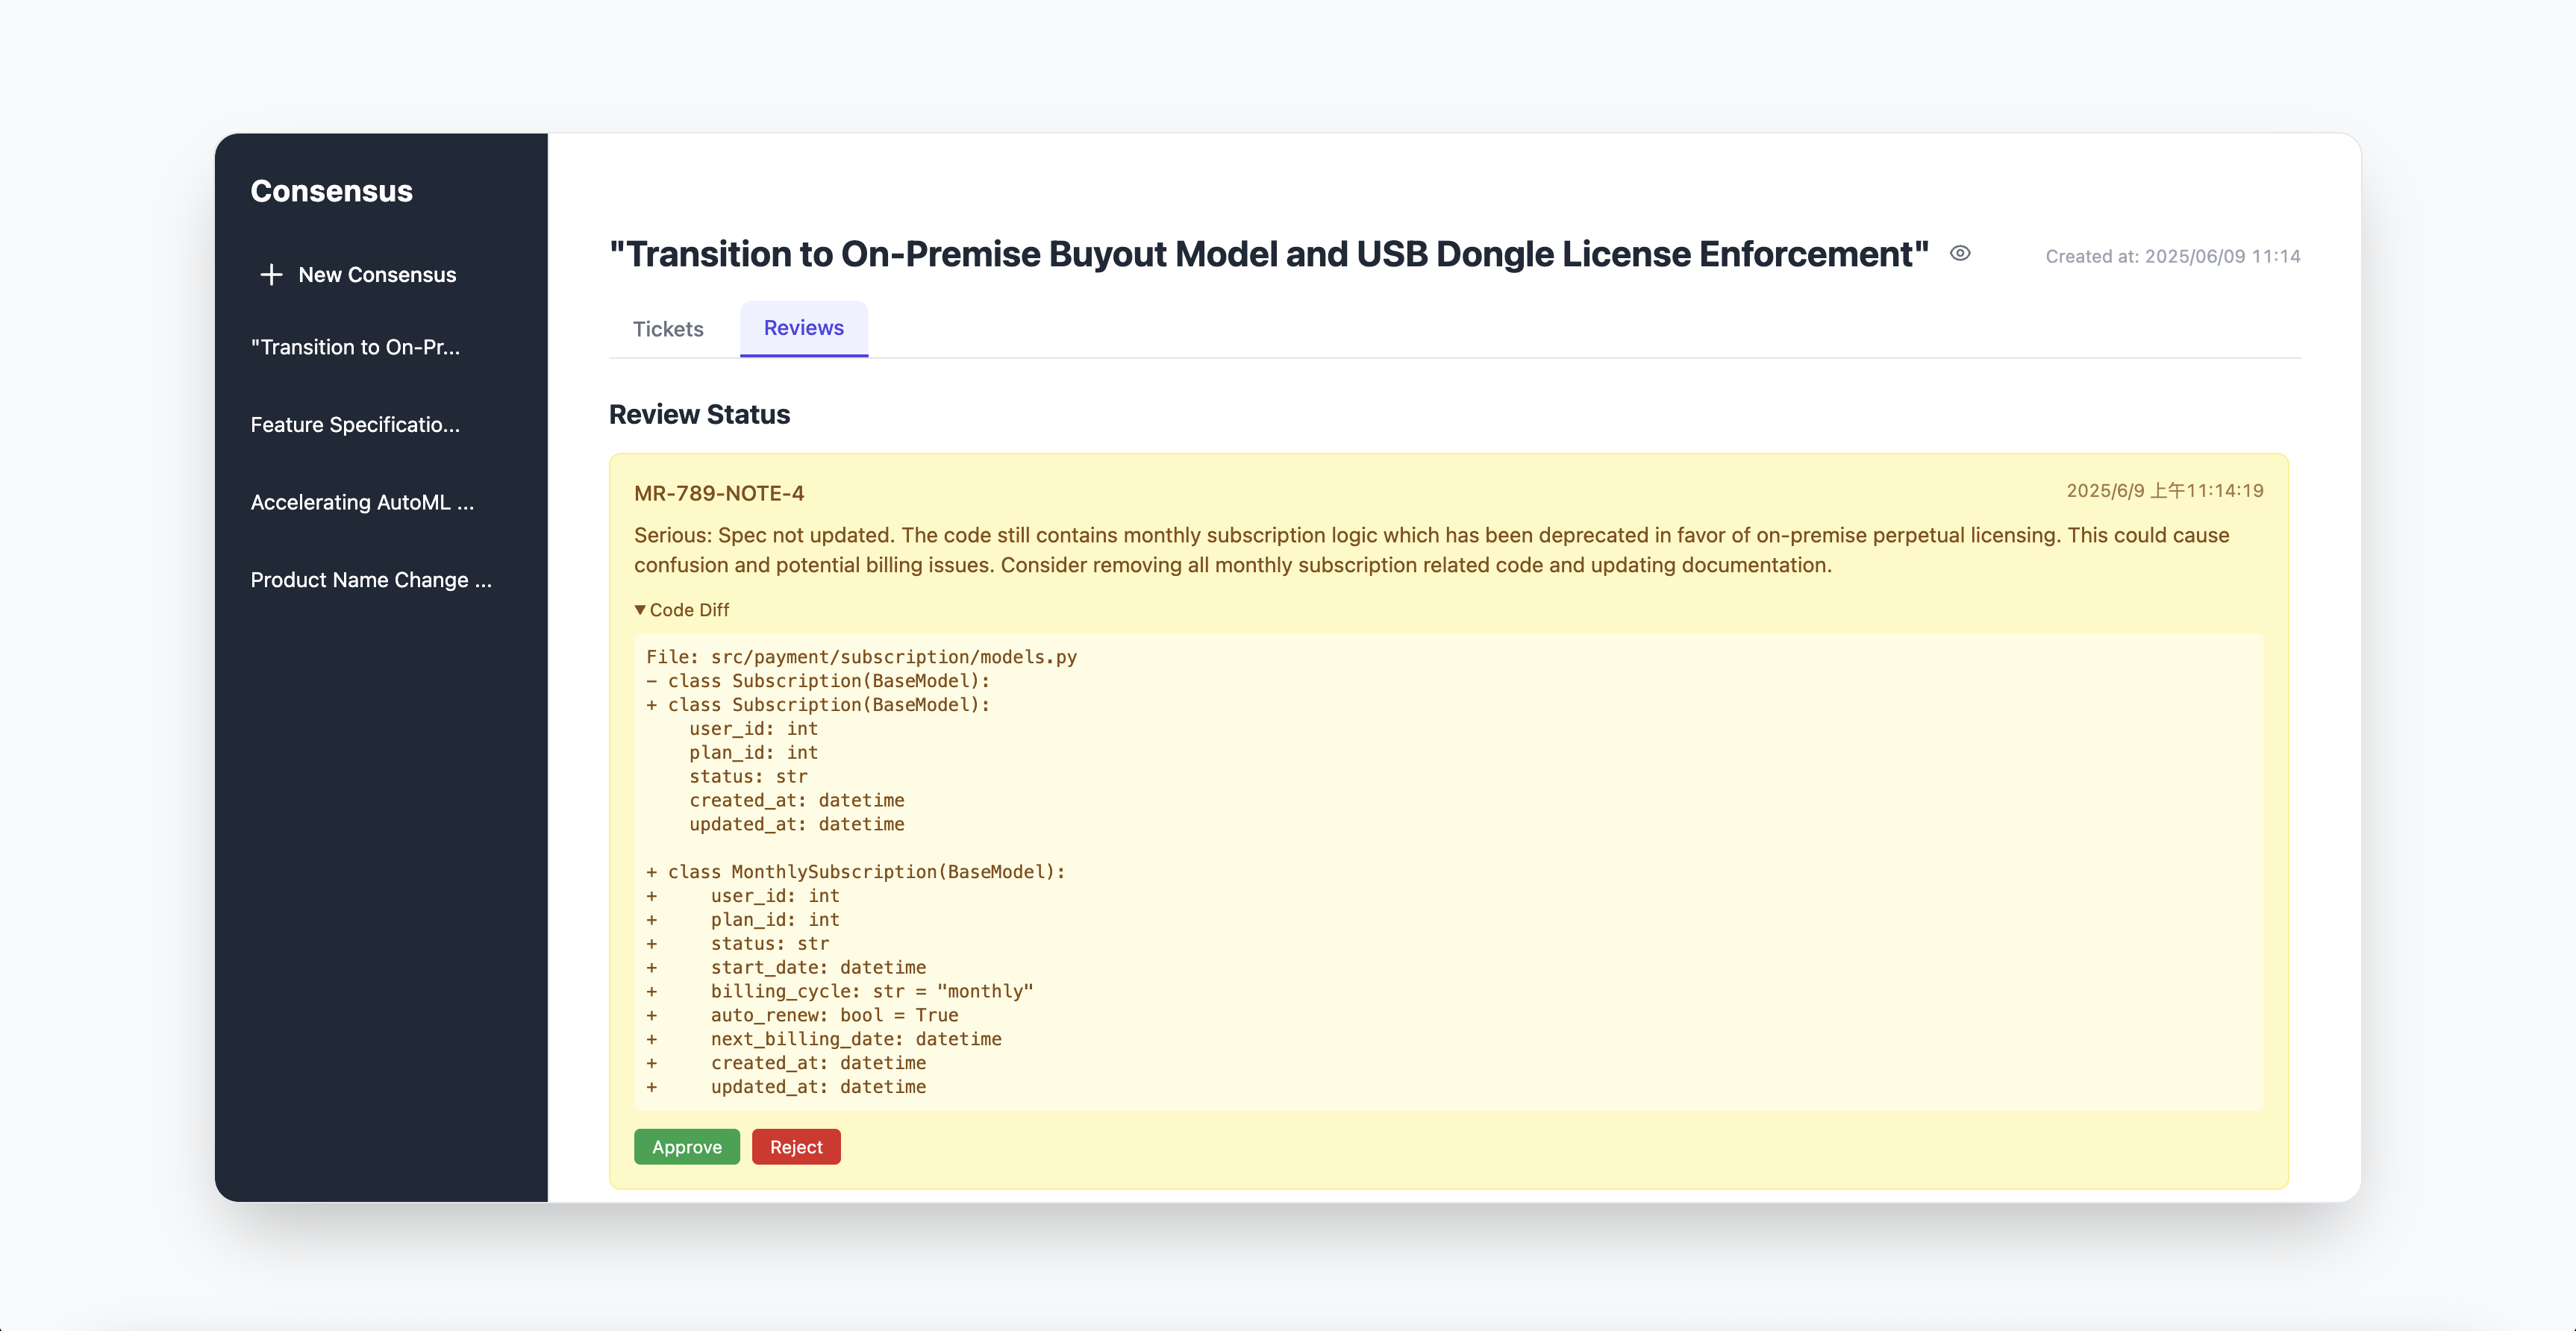Click the Consensus app title in the sidebar
This screenshot has height=1331, width=2576.
point(331,191)
